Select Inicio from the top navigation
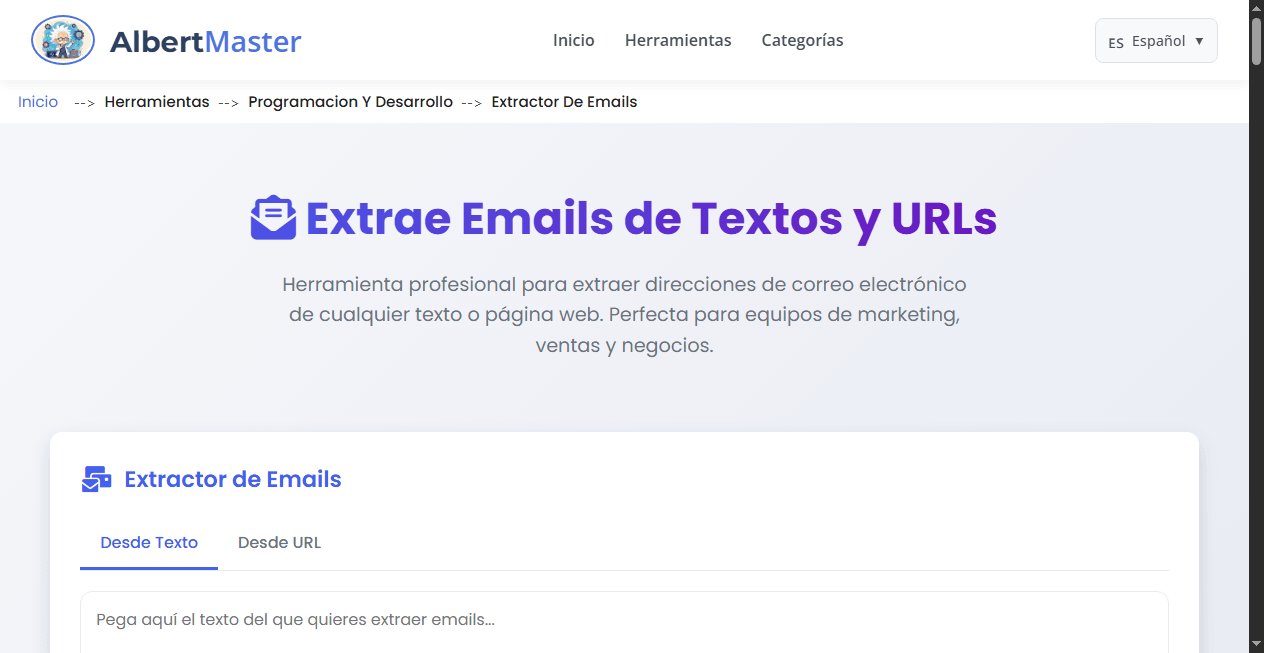1264x653 pixels. coord(573,40)
